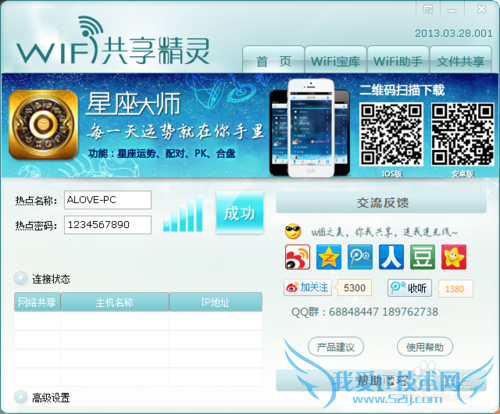
Task: Click the IP地址 column header
Action: coord(216,302)
